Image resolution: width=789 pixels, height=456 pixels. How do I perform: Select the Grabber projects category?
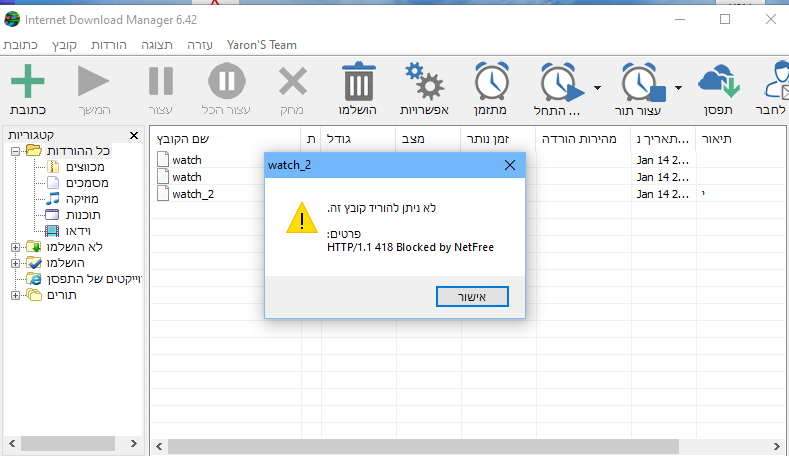pos(94,279)
